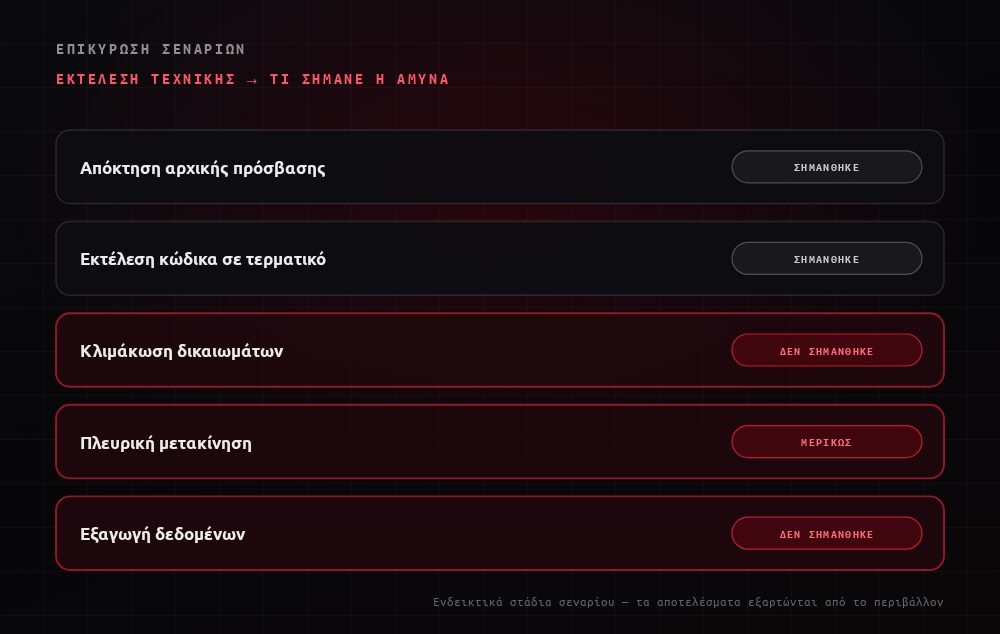Click ΔΕΝ ΣΗΜΑΝΘΗΚΕ badge for Εξαγωγή δεδομένων
The height and width of the screenshot is (634, 1000).
(827, 534)
